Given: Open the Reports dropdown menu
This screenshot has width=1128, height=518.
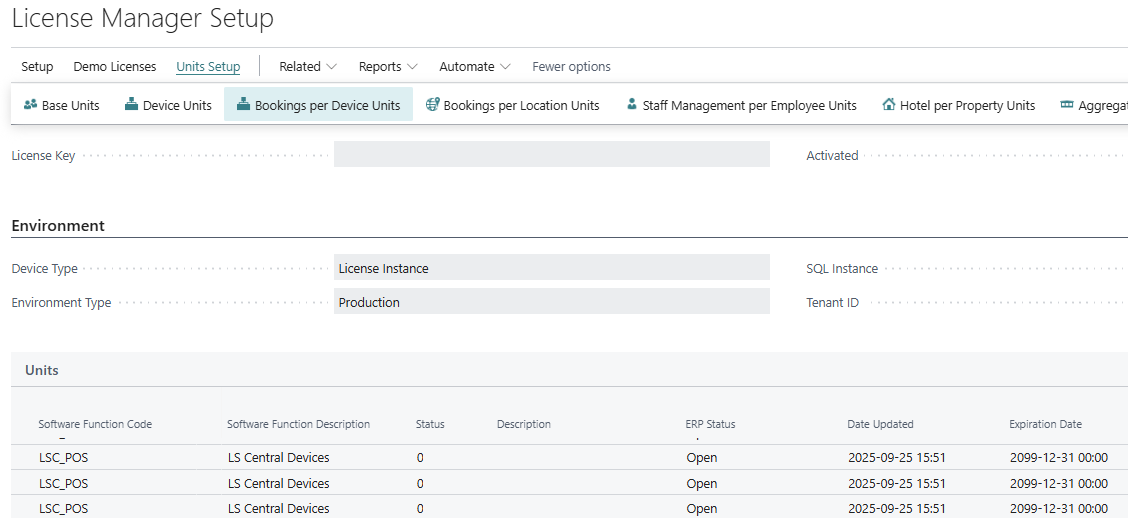Looking at the screenshot, I should [x=388, y=67].
